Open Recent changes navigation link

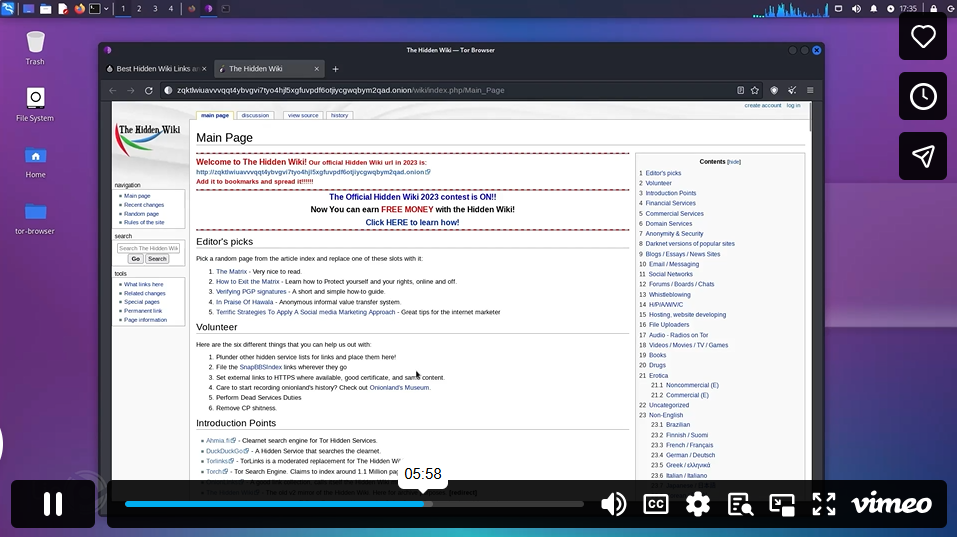click(144, 205)
